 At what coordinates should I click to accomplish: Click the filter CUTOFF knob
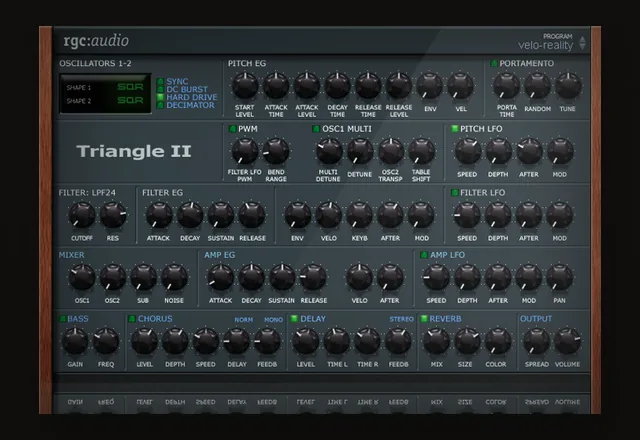pyautogui.click(x=82, y=215)
